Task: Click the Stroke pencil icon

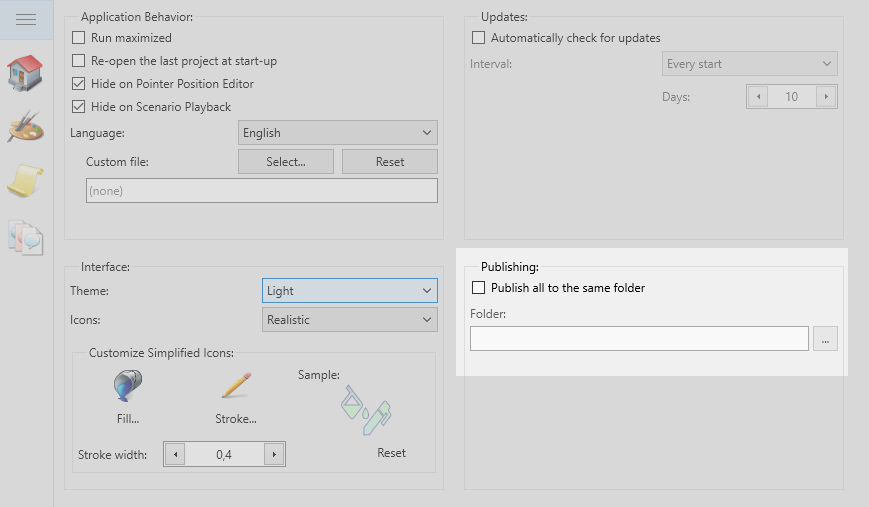Action: pyautogui.click(x=236, y=386)
